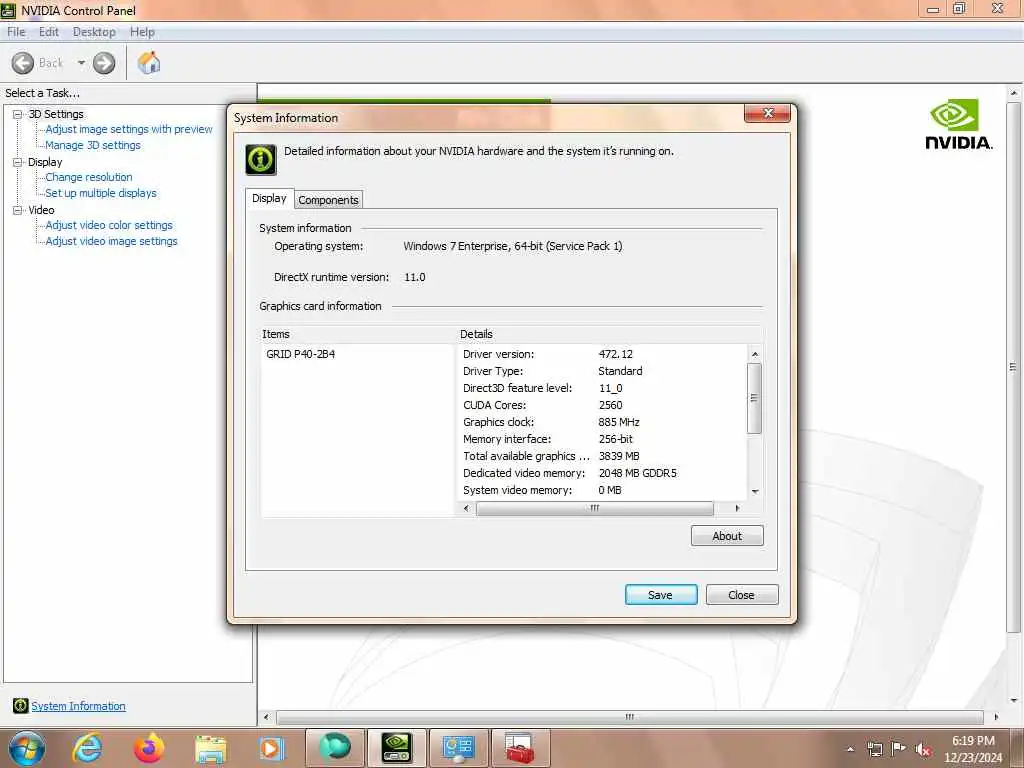The image size is (1024, 768).
Task: Open the Edit menu
Action: [x=48, y=32]
